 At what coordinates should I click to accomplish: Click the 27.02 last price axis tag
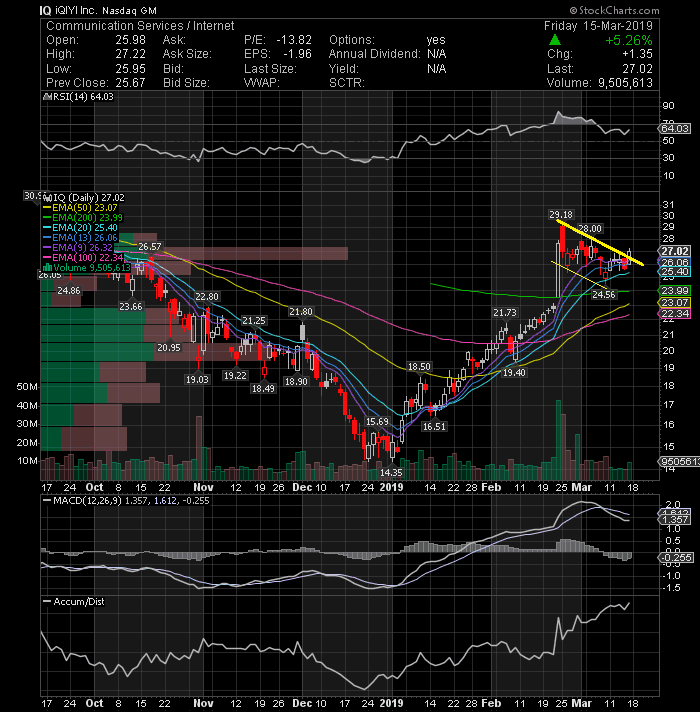pos(675,251)
